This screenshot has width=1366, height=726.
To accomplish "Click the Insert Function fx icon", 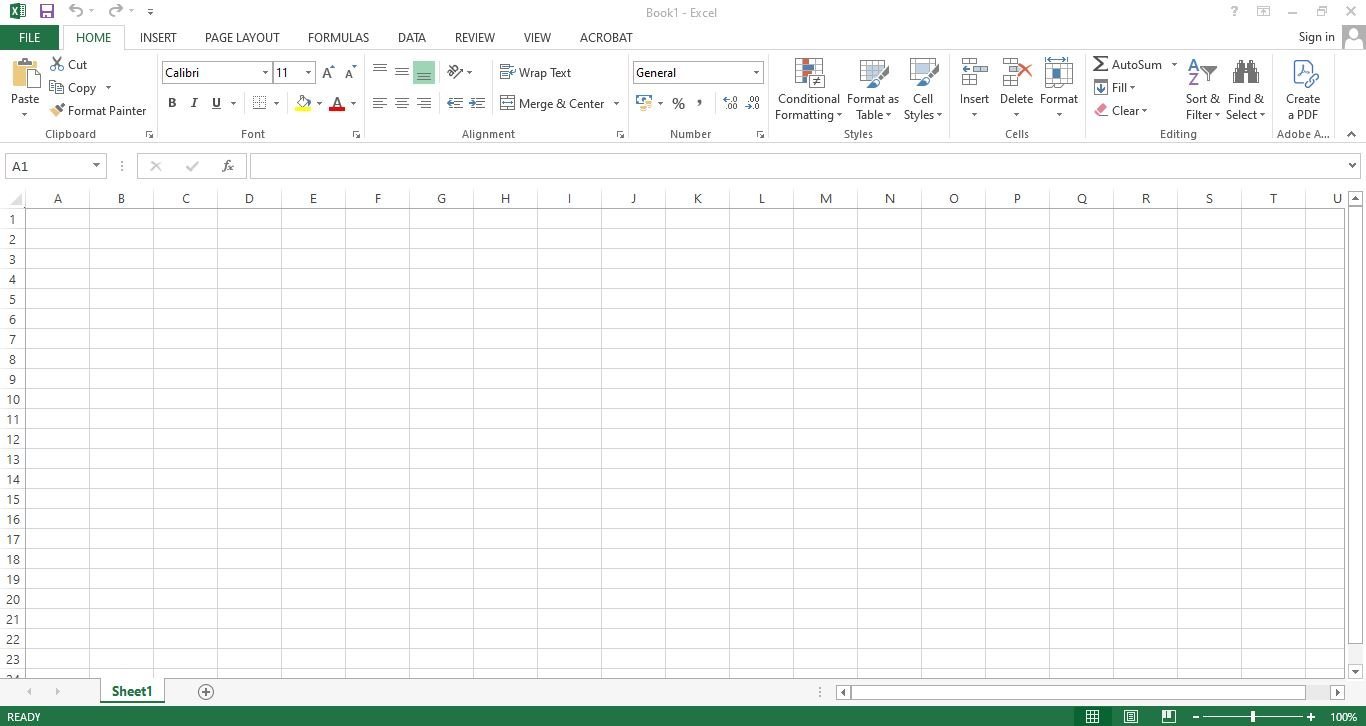I will pos(228,166).
